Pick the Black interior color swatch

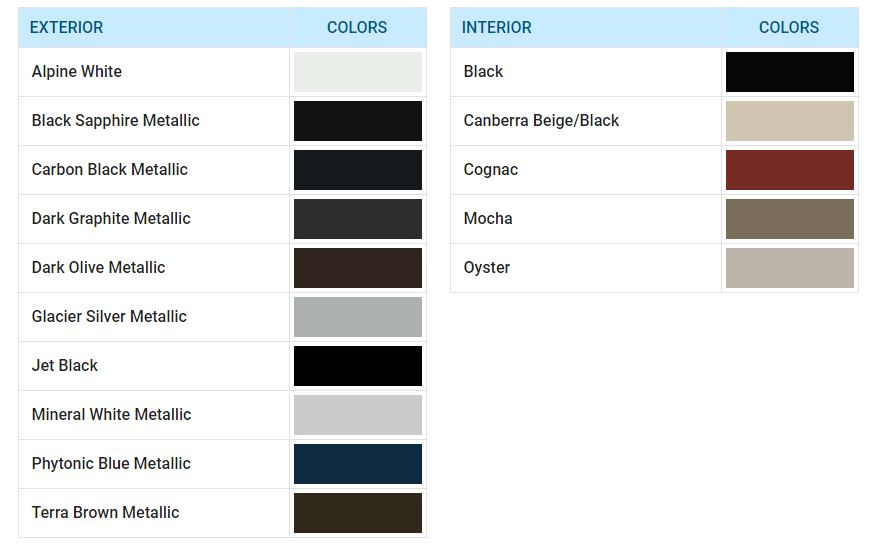coord(789,72)
